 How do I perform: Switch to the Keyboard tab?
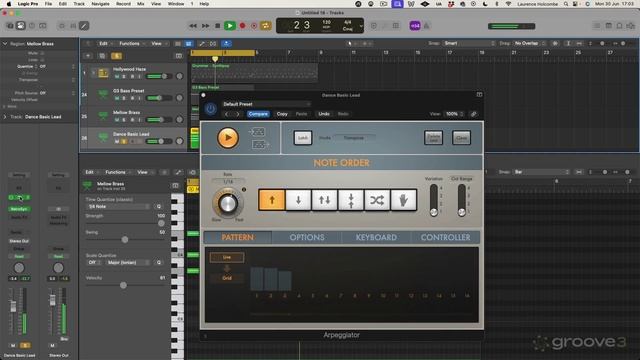point(376,238)
